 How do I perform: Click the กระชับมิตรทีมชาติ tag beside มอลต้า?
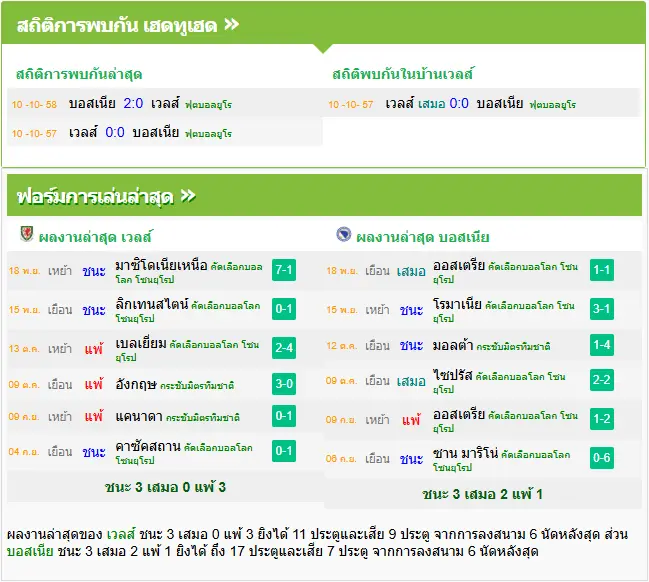pos(513,346)
